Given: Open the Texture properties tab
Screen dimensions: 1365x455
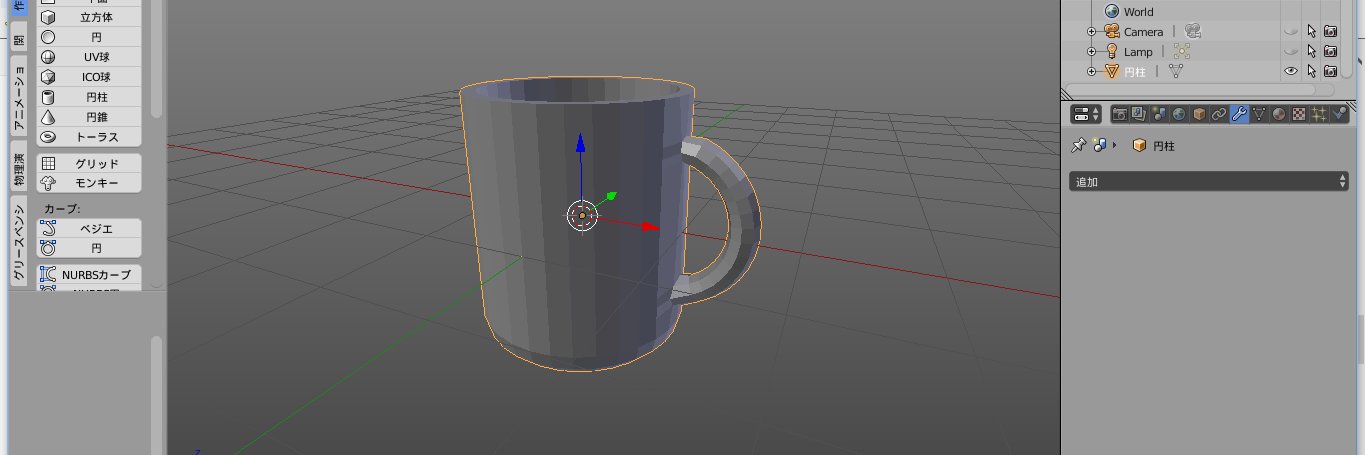Looking at the screenshot, I should click(x=1300, y=114).
